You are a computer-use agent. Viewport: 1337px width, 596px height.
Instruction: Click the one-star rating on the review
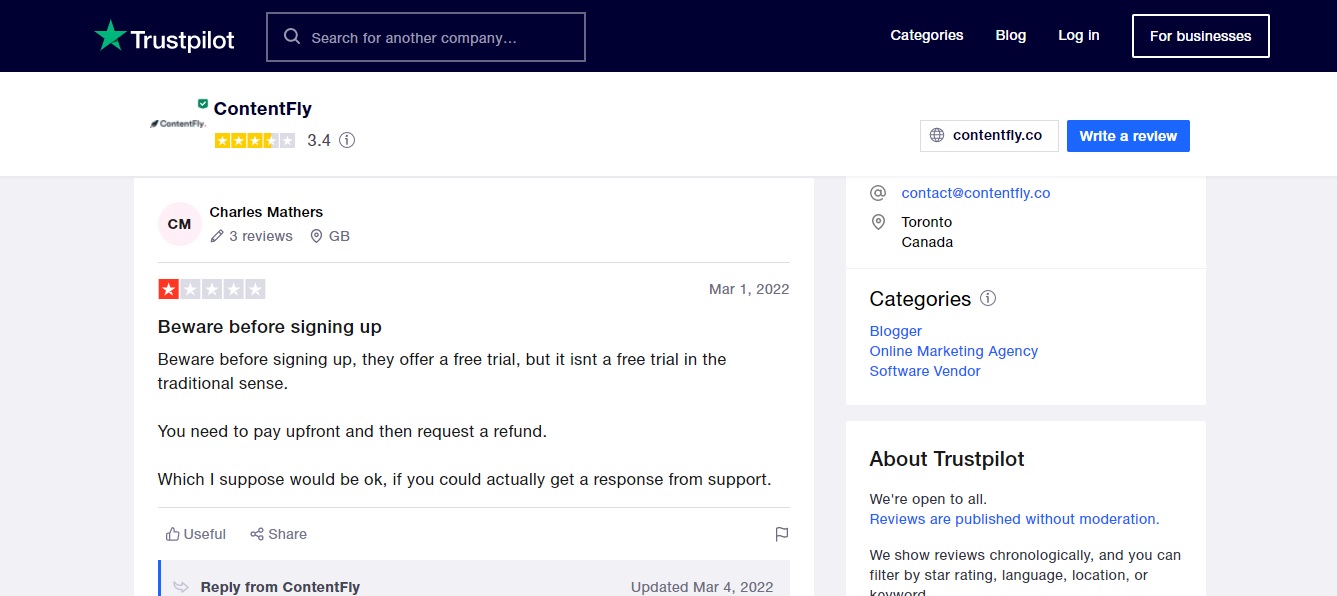click(212, 289)
